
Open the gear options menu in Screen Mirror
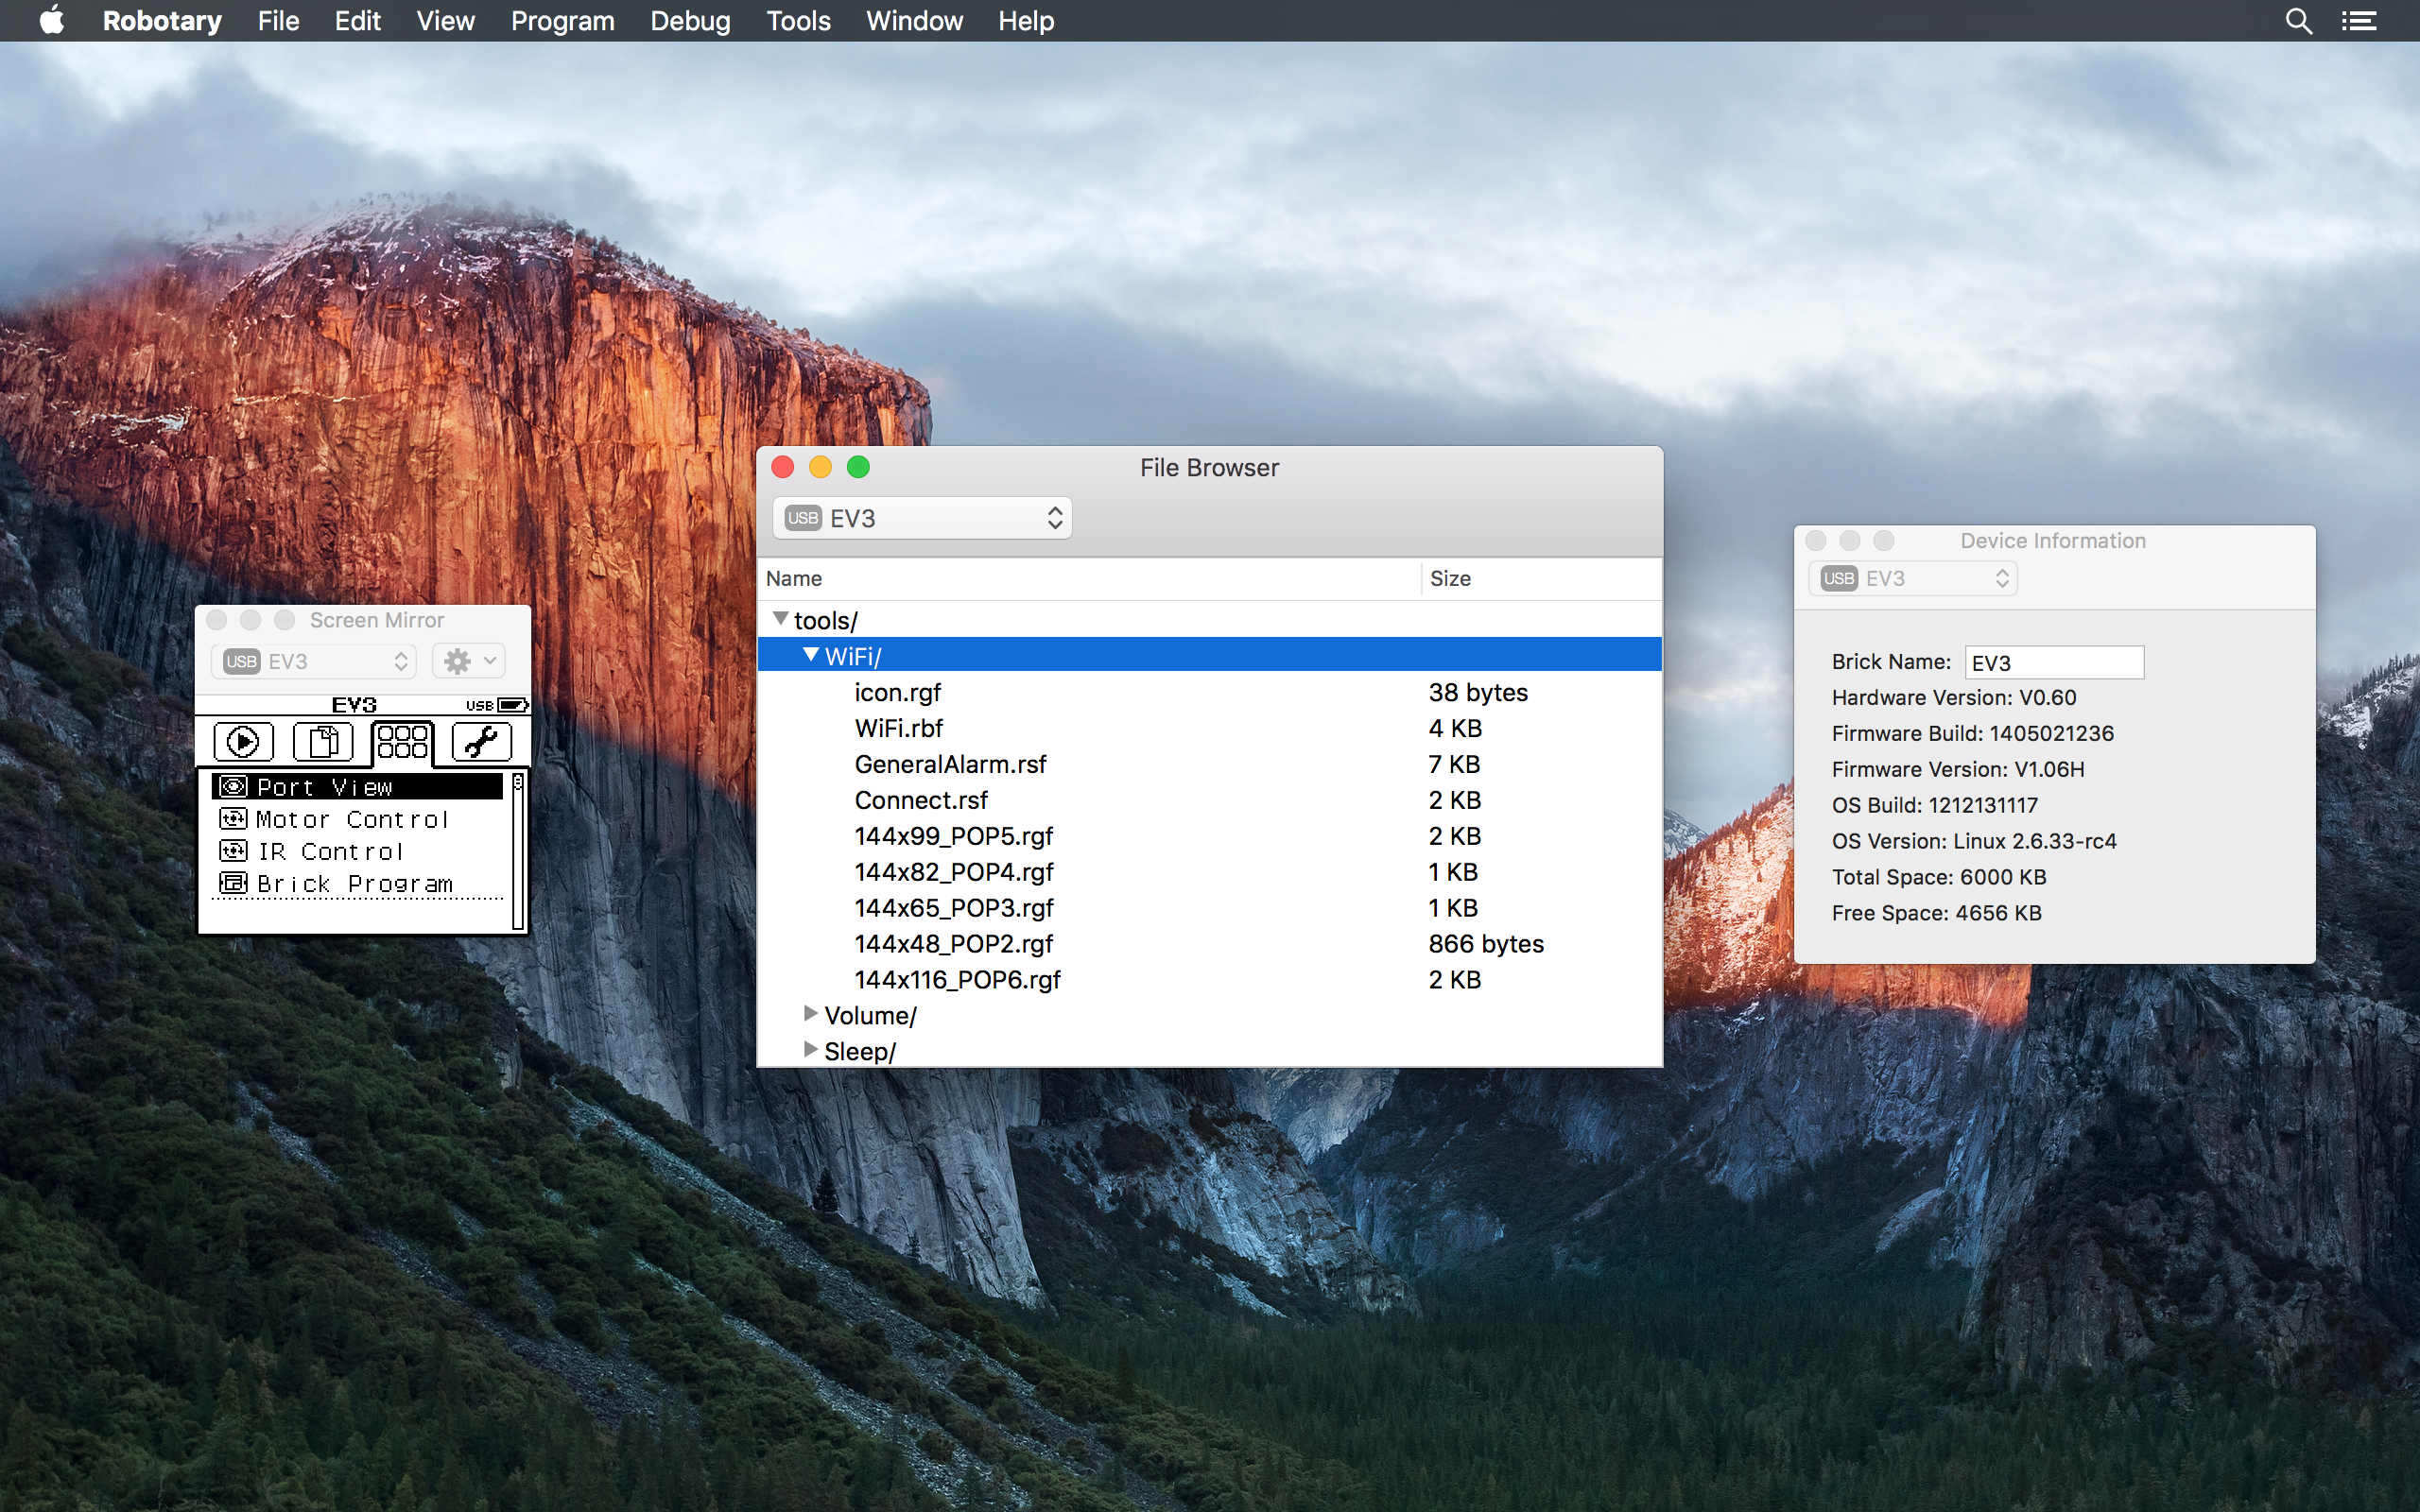pos(469,661)
